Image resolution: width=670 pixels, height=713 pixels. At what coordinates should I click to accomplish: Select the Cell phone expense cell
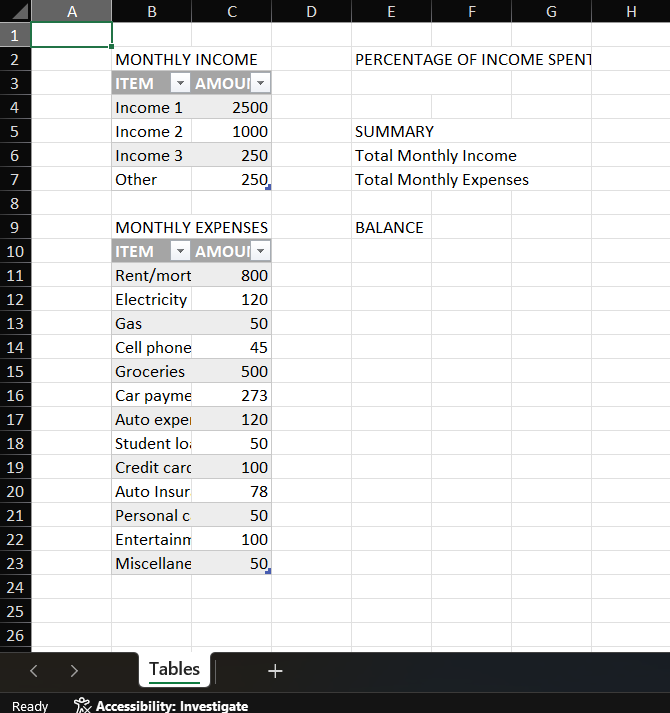pyautogui.click(x=151, y=347)
